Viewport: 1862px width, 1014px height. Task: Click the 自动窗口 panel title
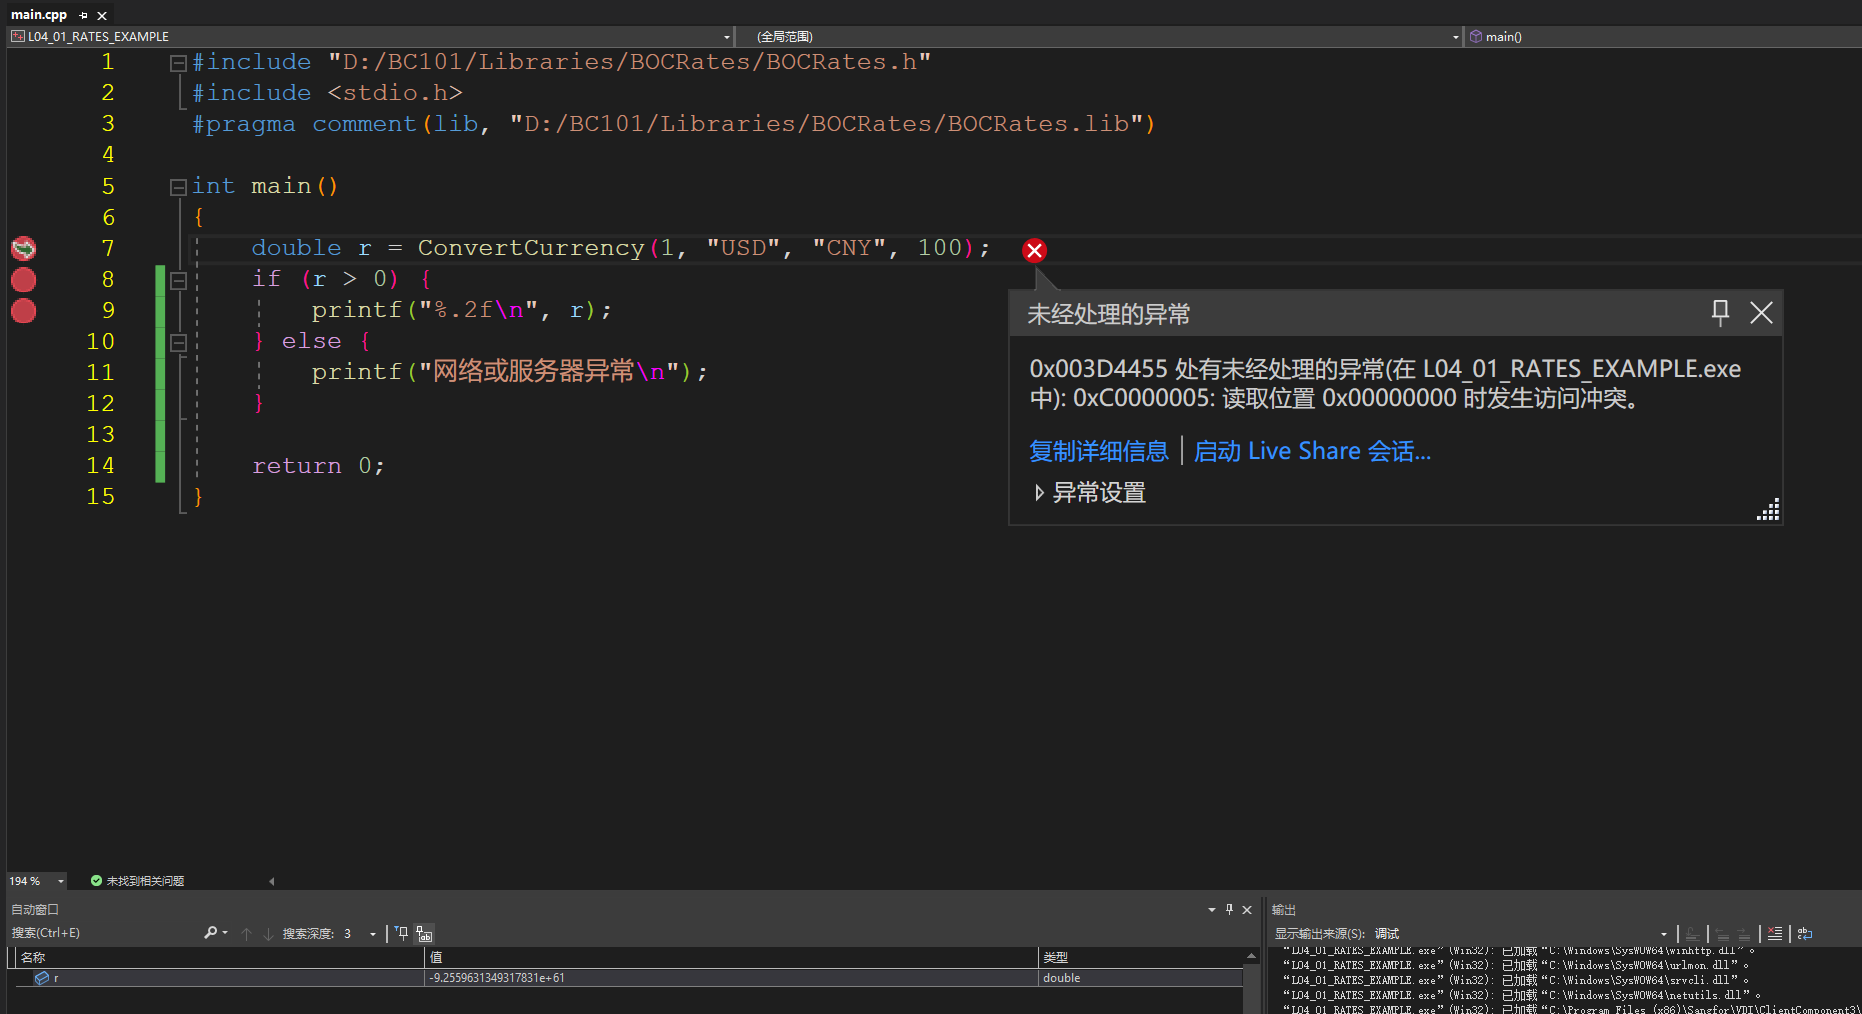click(35, 910)
